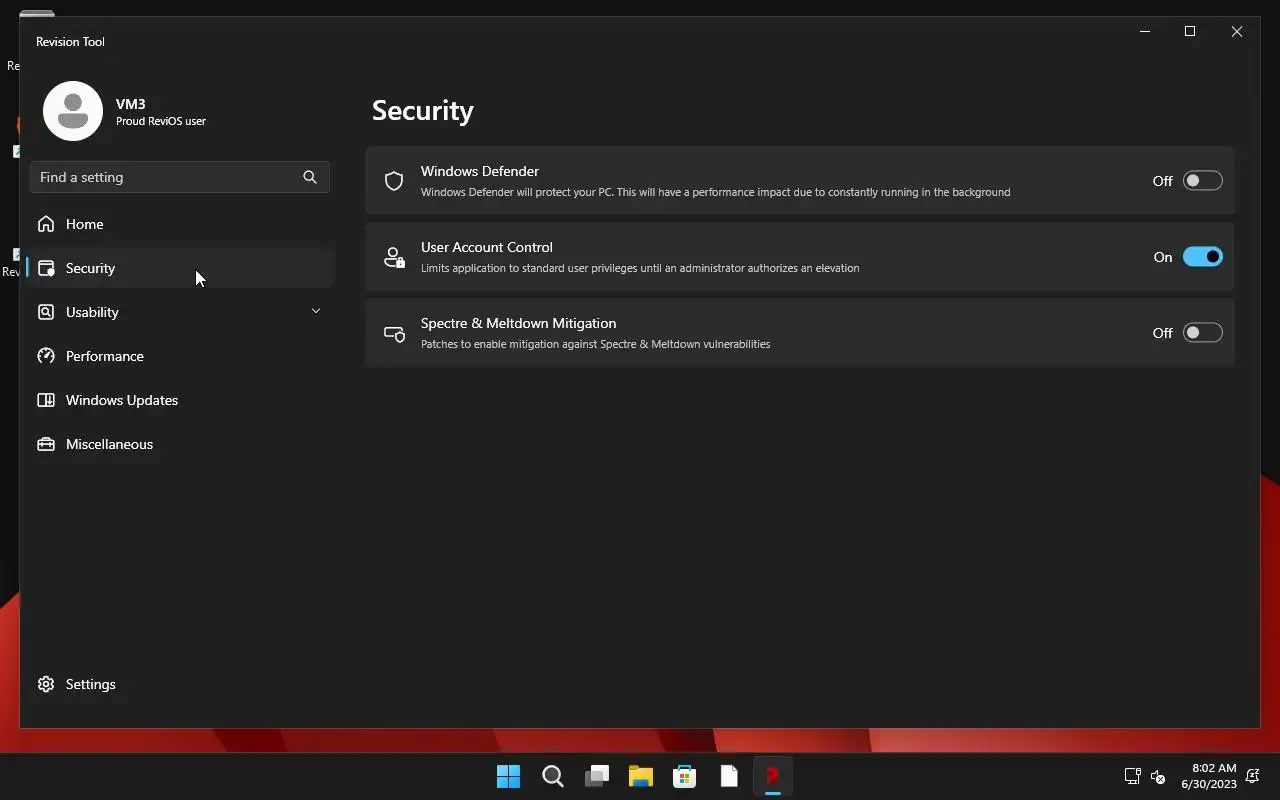This screenshot has height=800, width=1280.
Task: Click the white document icon on taskbar
Action: tap(729, 776)
